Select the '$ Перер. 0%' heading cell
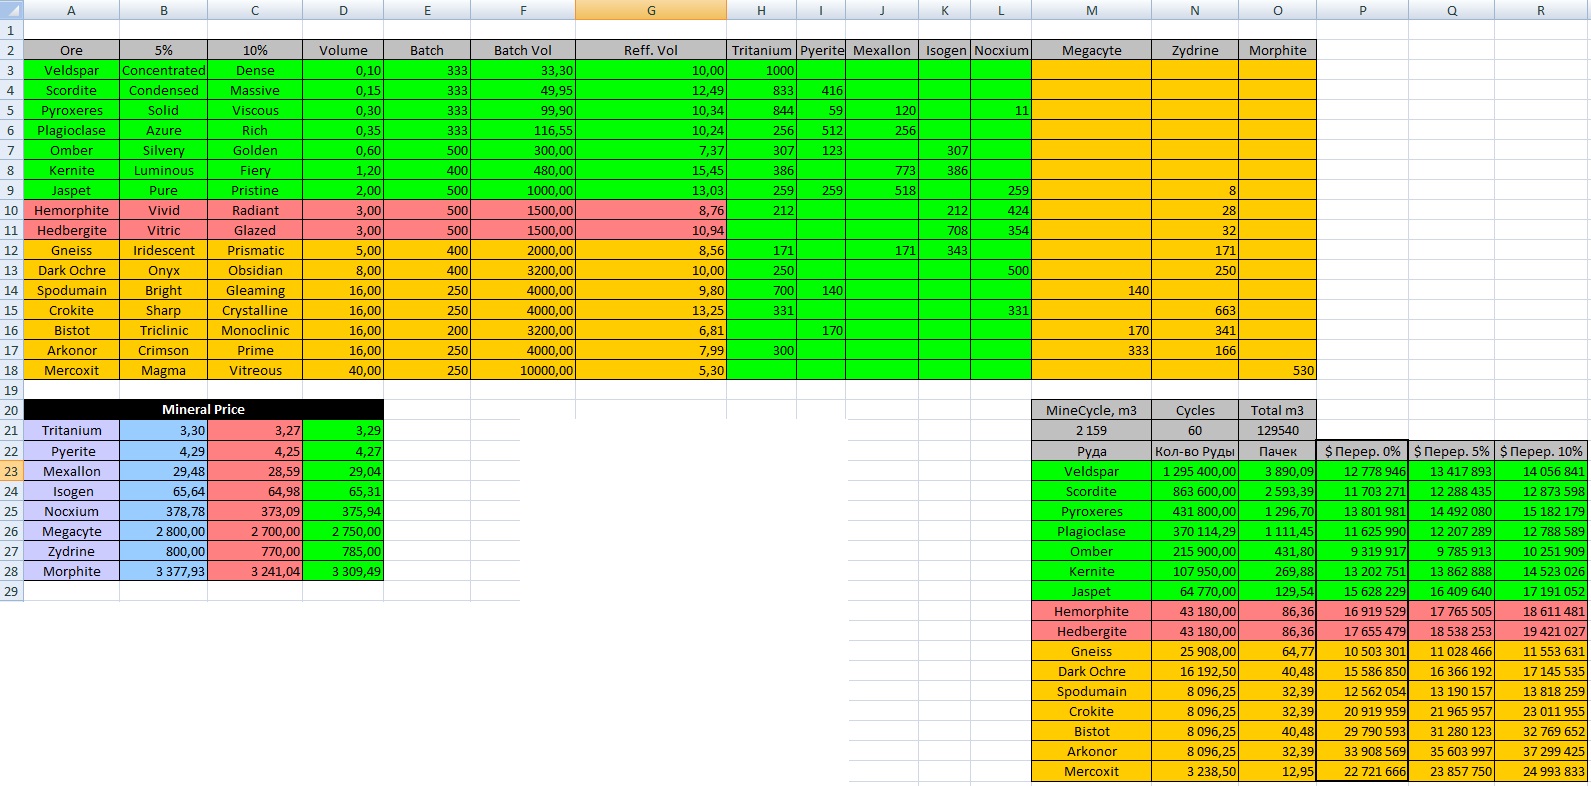 (1362, 451)
